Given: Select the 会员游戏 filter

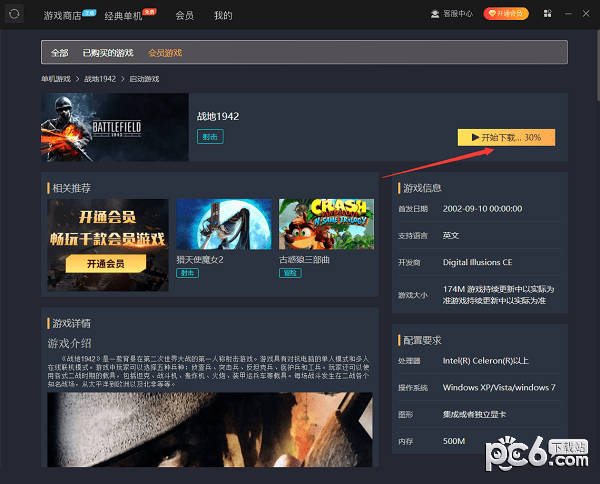Looking at the screenshot, I should point(165,53).
